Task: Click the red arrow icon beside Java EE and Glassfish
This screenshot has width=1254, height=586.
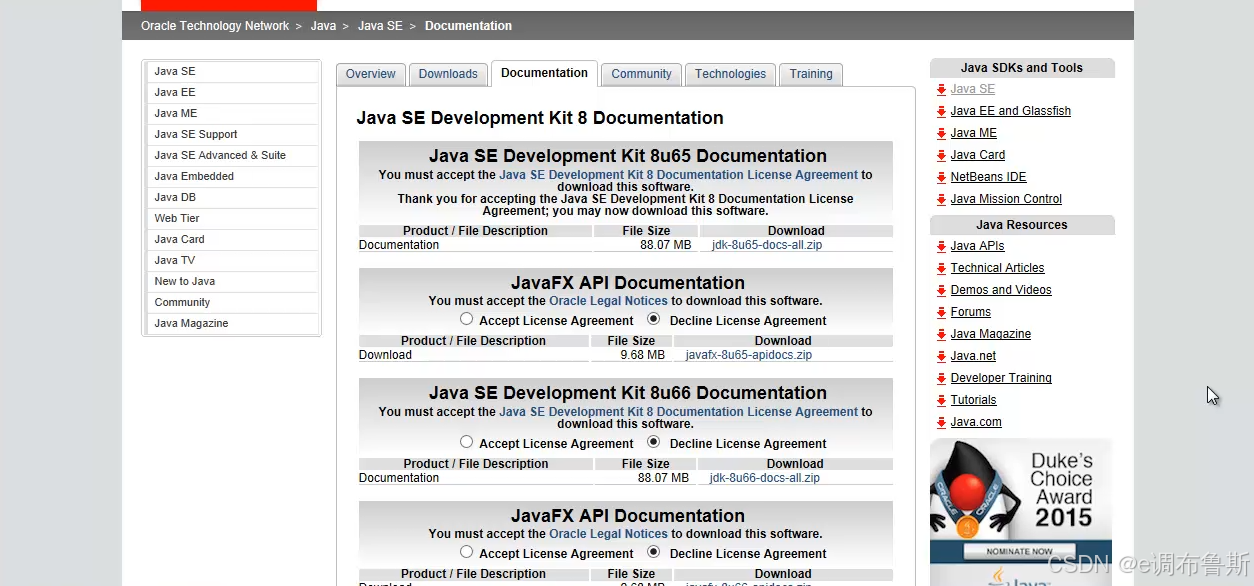Action: pos(941,112)
